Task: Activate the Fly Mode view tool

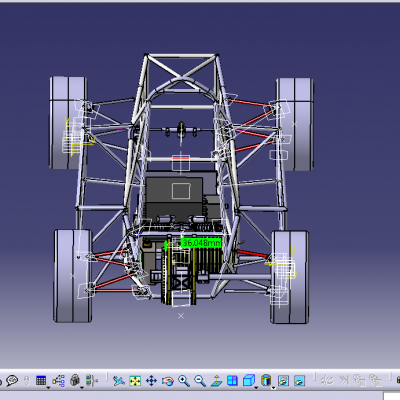Action: (119, 380)
